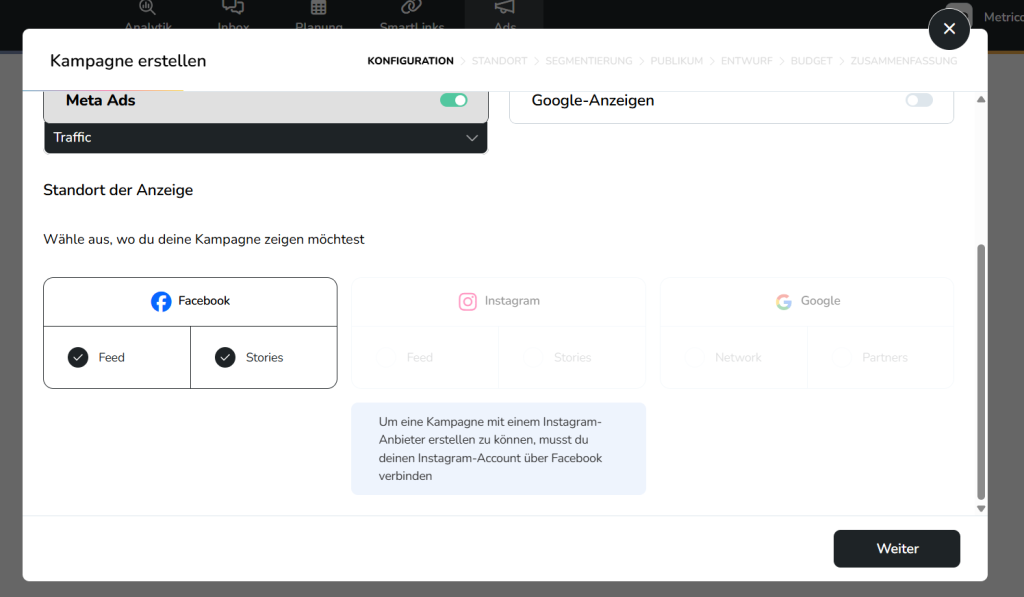The image size is (1024, 597).
Task: Click the Google logo icon
Action: click(784, 301)
